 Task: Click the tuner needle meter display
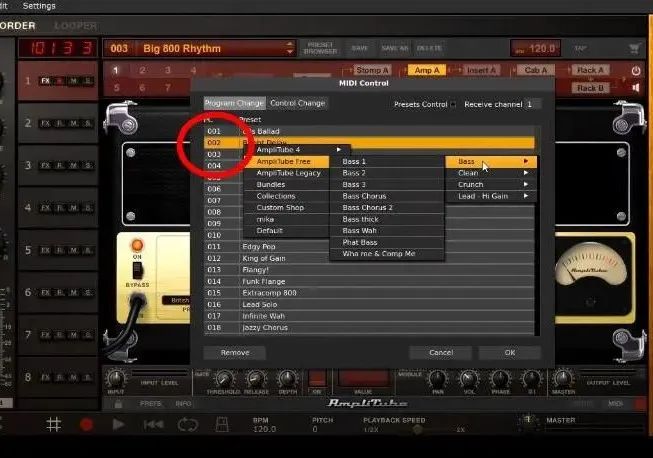(x=591, y=269)
